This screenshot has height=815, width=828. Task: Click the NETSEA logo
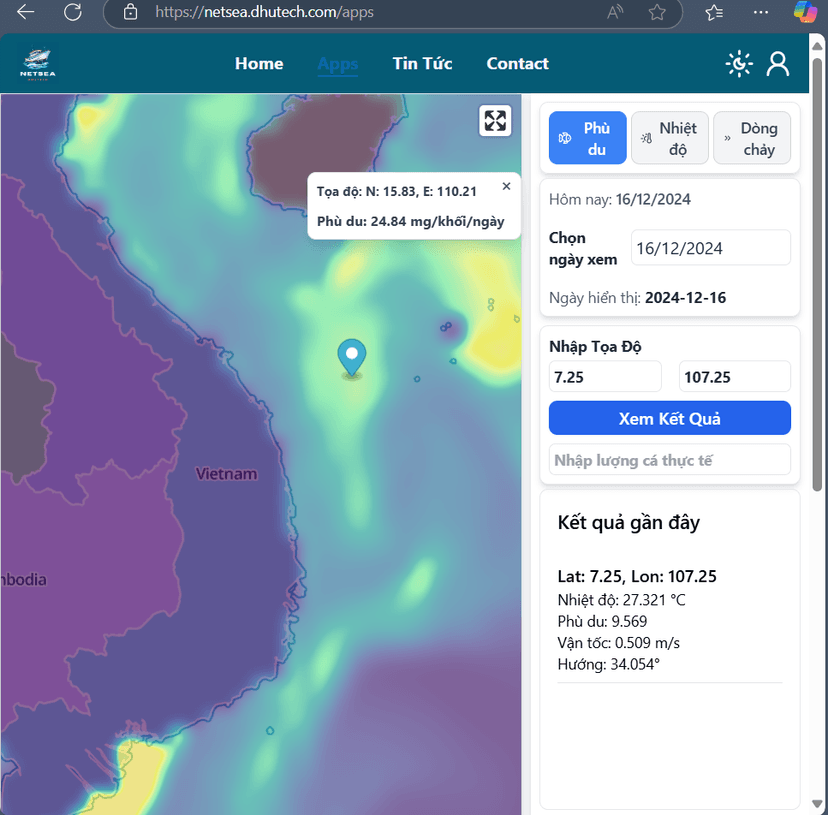[x=38, y=64]
